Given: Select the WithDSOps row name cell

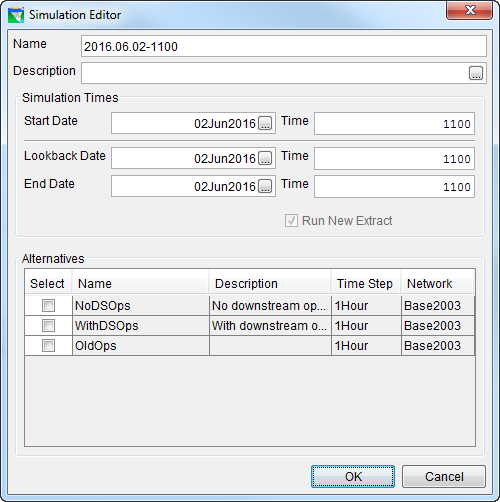Looking at the screenshot, I should (141, 326).
